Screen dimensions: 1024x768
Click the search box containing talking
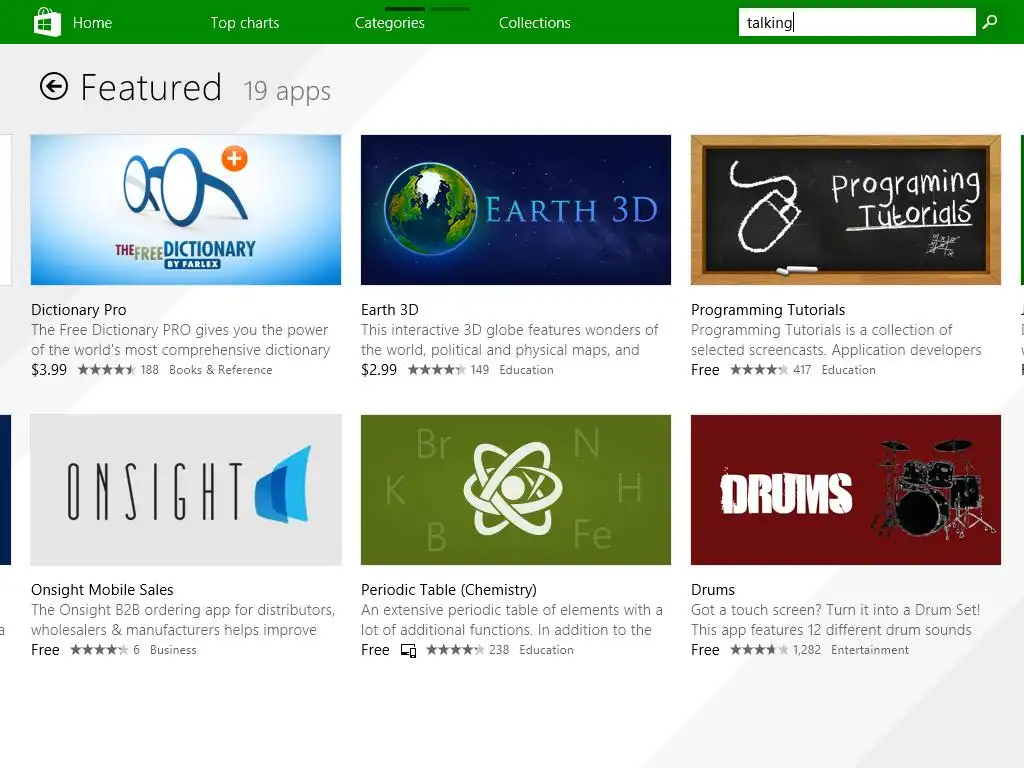coord(857,22)
